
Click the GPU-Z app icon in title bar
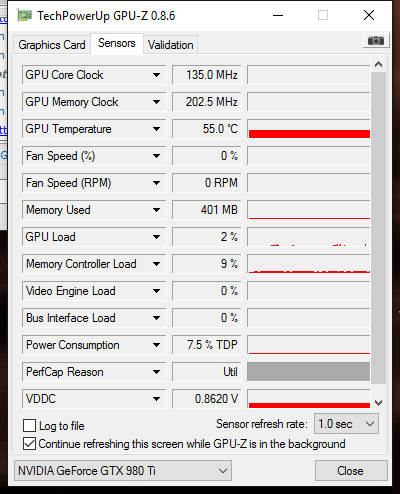[x=25, y=16]
